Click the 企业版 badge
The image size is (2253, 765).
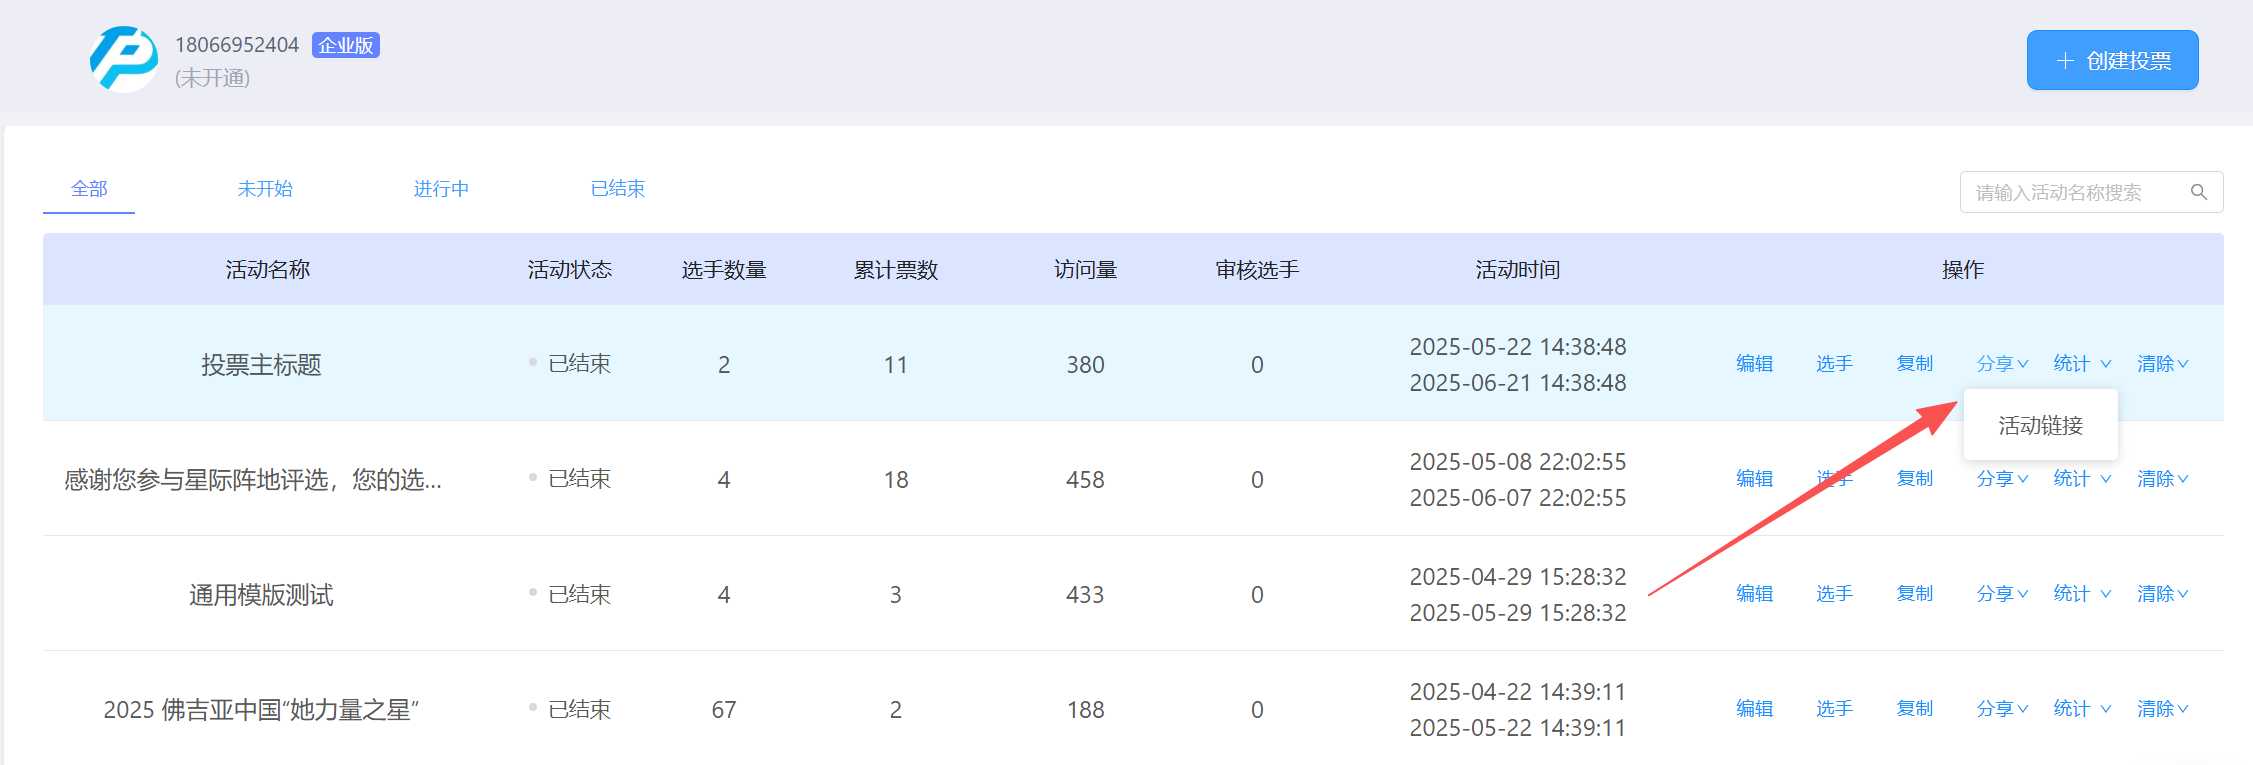tap(345, 45)
